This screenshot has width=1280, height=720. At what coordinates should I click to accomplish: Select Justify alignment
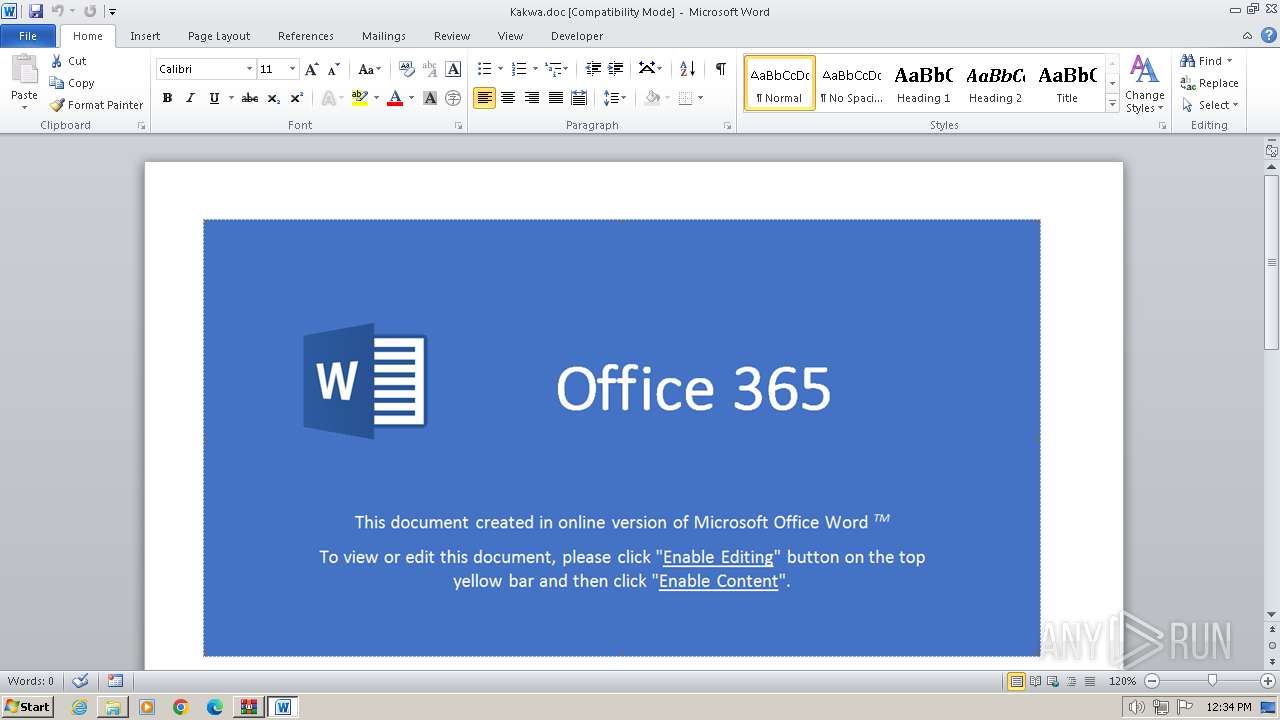[555, 98]
